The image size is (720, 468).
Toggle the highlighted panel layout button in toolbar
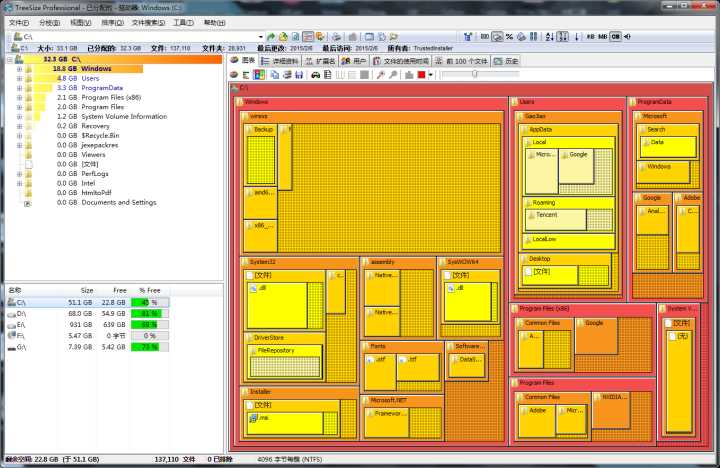308,37
